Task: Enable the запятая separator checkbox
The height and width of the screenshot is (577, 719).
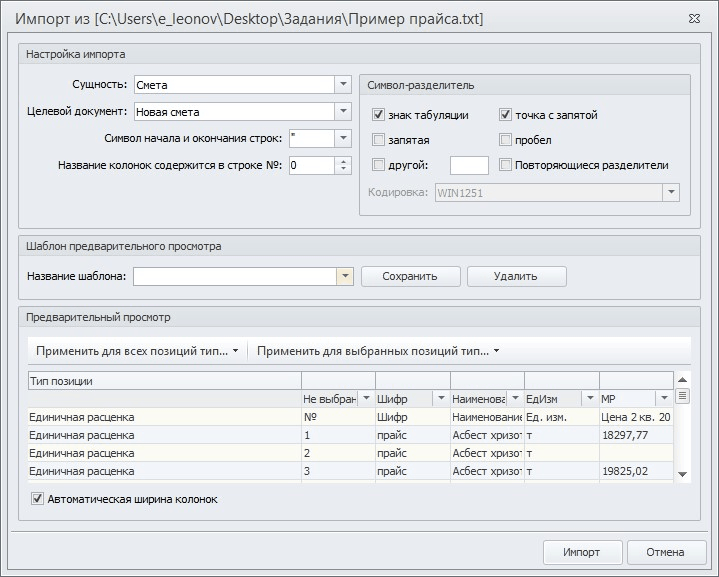Action: [379, 140]
